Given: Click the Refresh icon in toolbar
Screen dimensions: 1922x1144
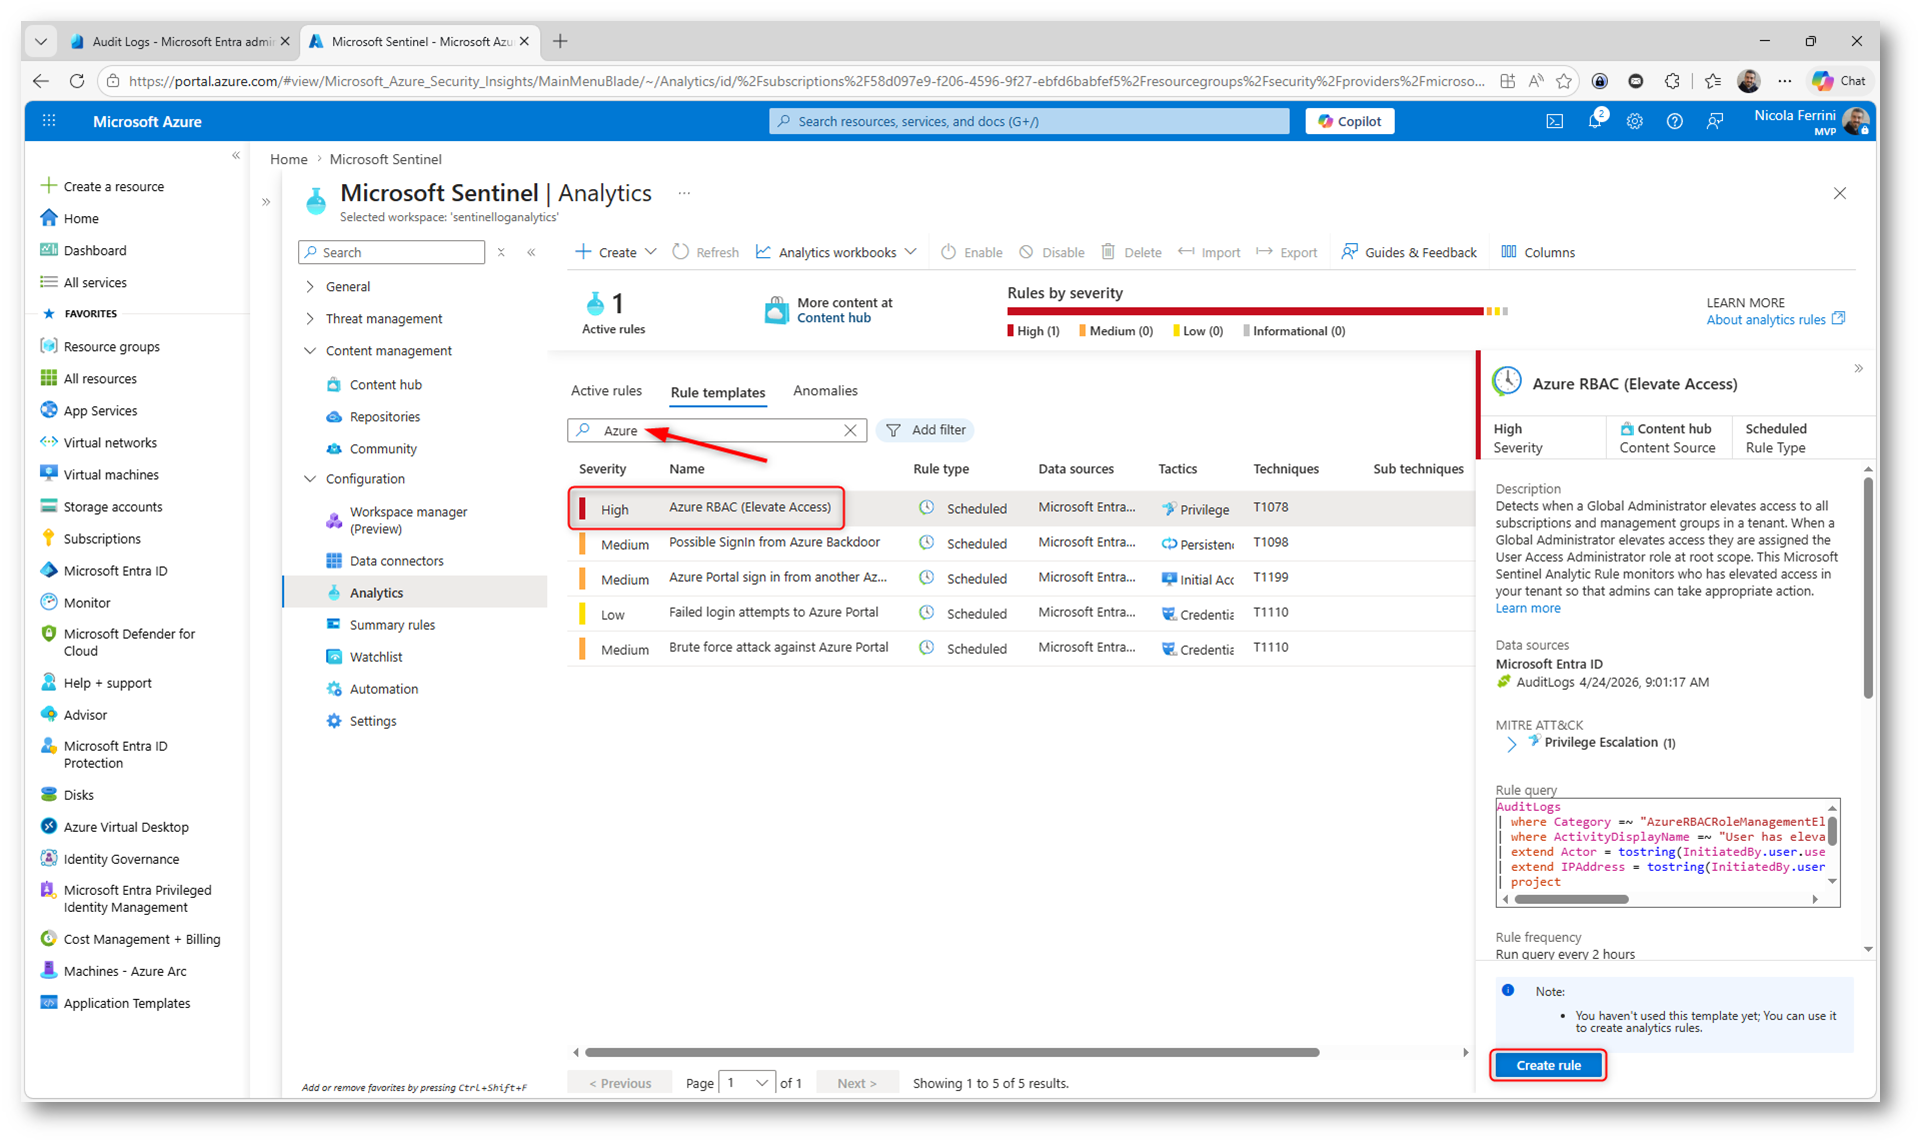Looking at the screenshot, I should 681,252.
